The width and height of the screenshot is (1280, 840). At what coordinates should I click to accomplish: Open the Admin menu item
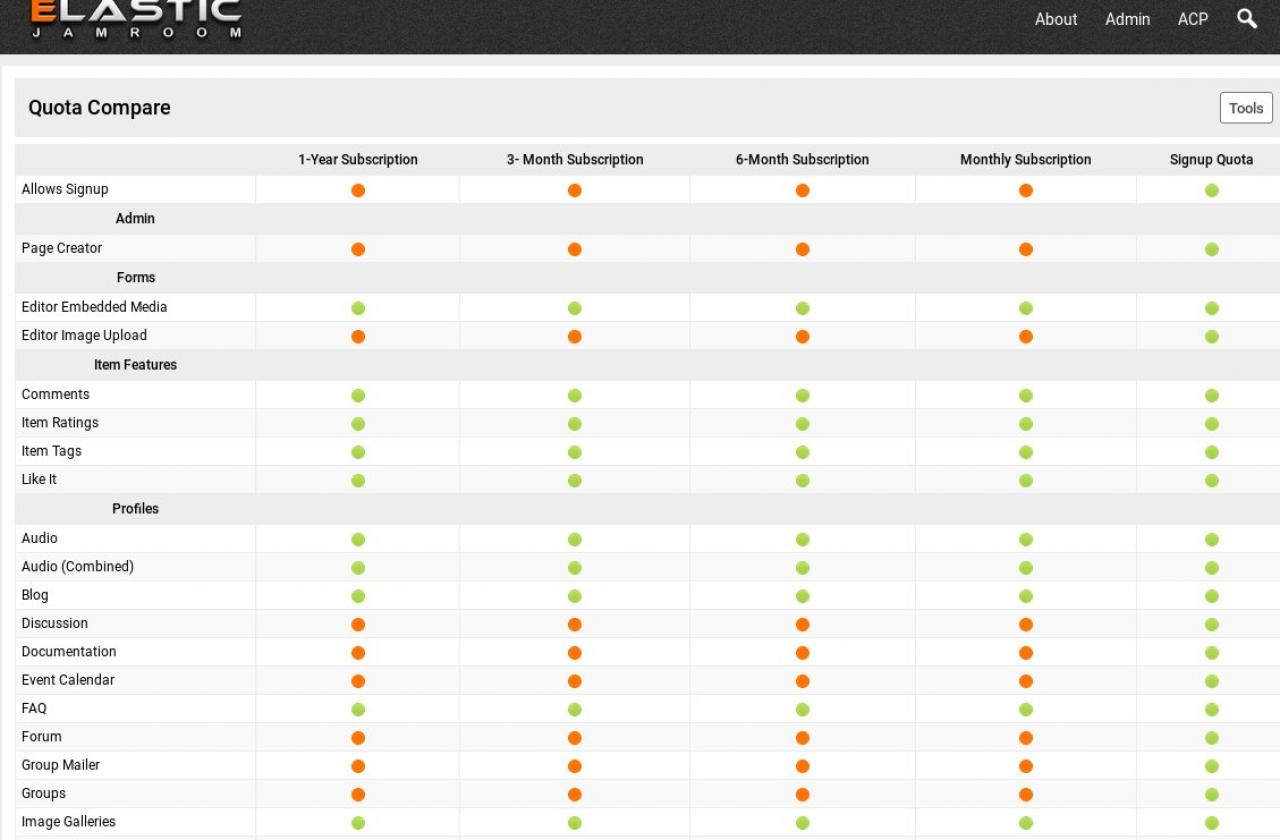[x=1127, y=19]
